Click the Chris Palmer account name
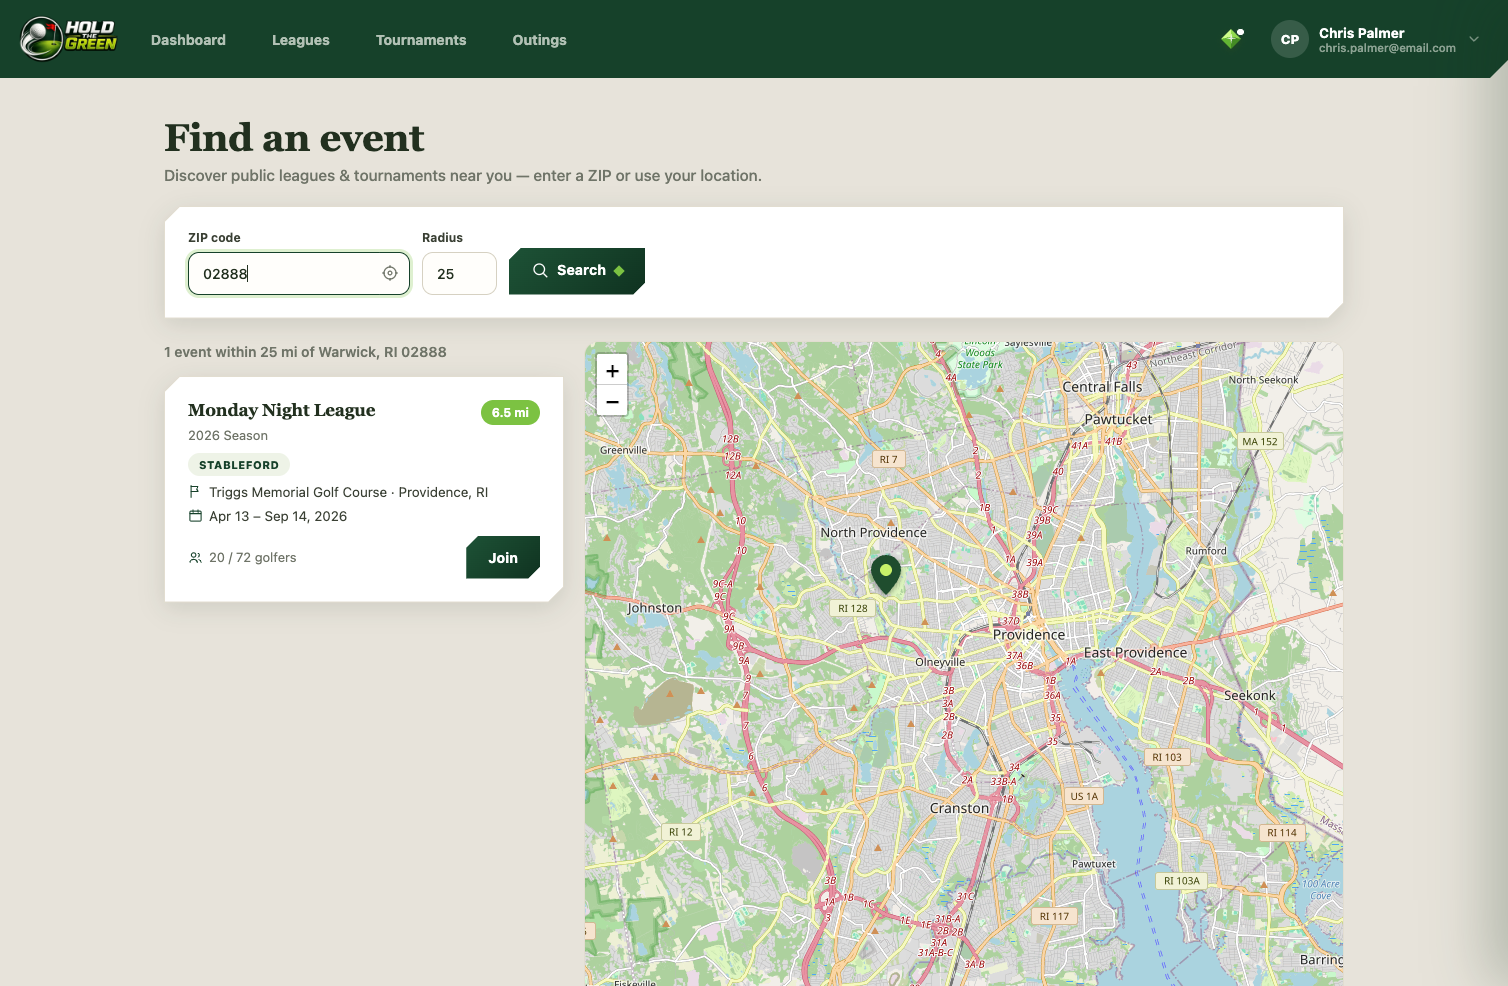 click(1361, 33)
